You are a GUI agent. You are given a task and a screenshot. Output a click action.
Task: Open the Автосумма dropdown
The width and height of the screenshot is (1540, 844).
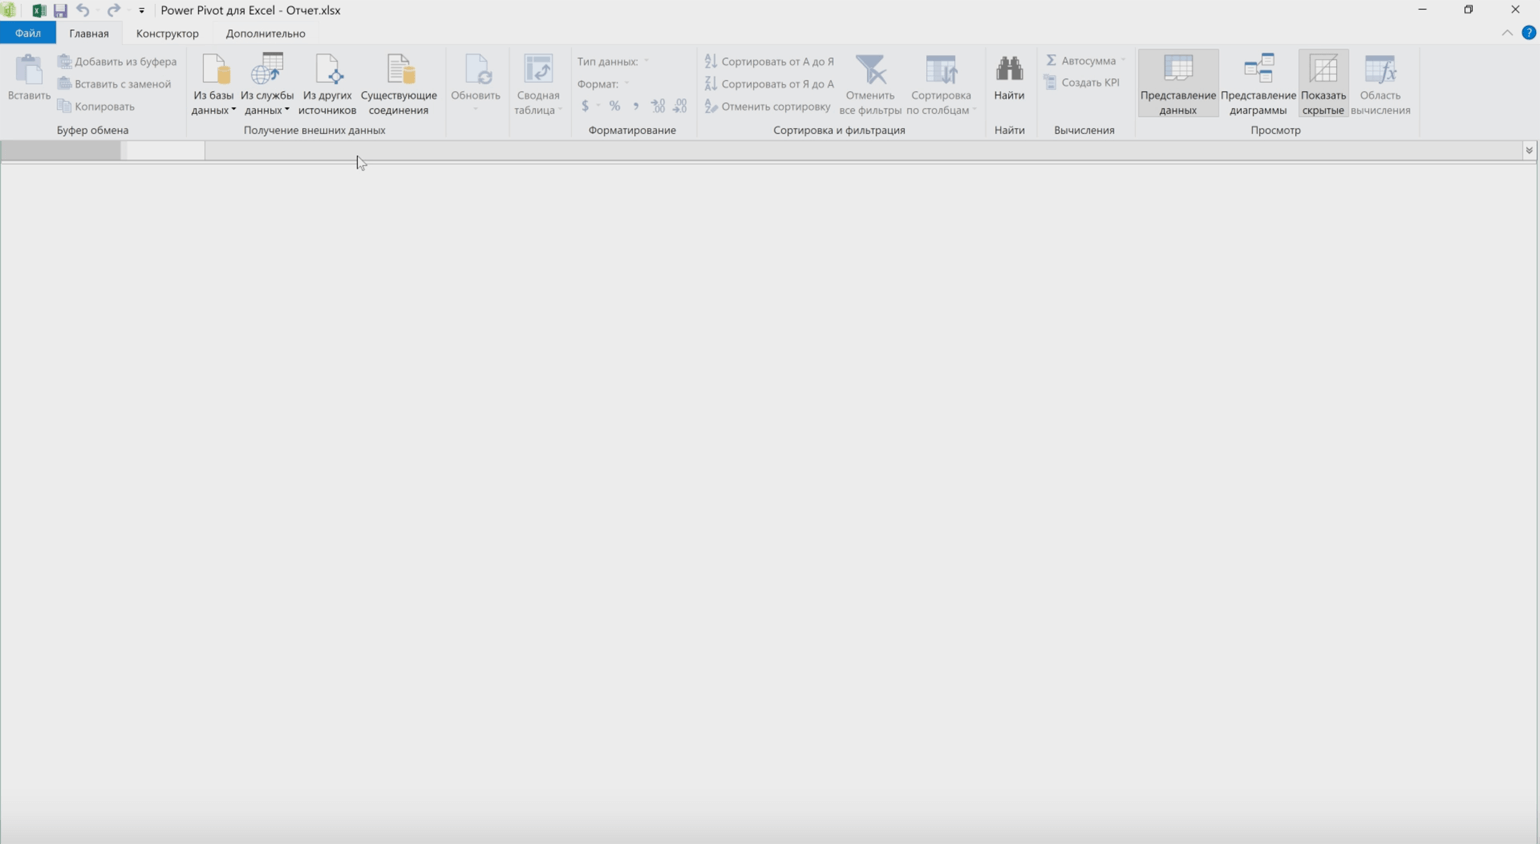(1085, 61)
